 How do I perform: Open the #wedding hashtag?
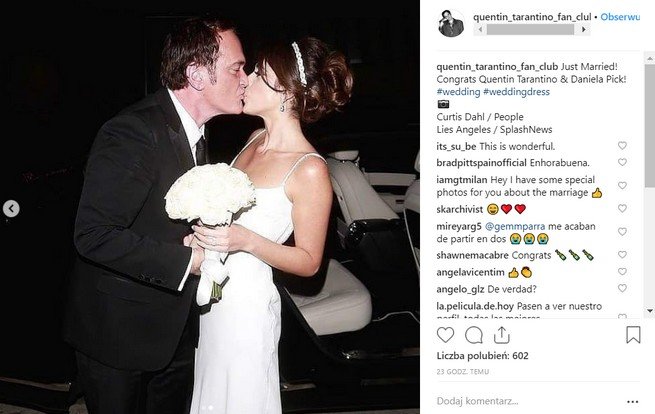458,92
